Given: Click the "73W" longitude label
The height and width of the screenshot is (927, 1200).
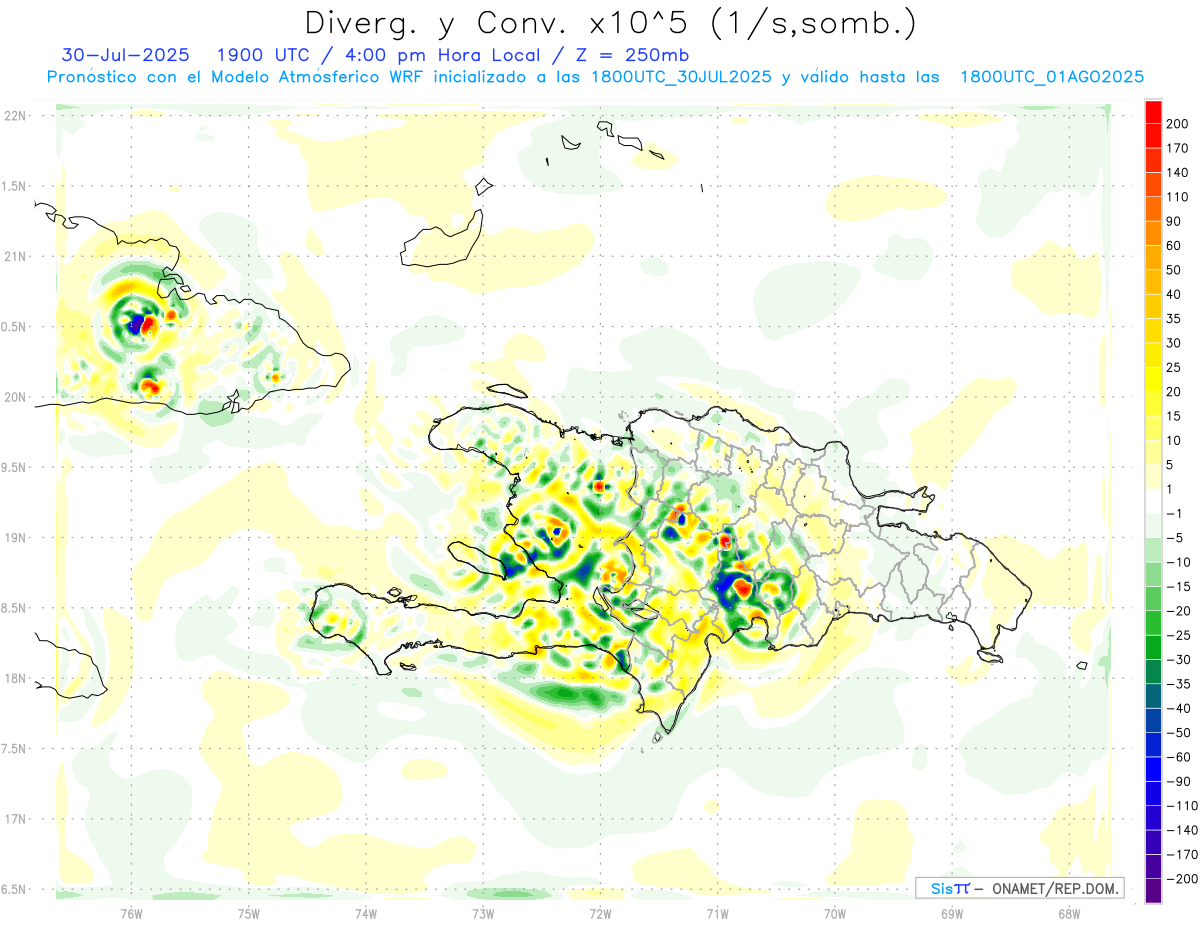Looking at the screenshot, I should click(483, 913).
